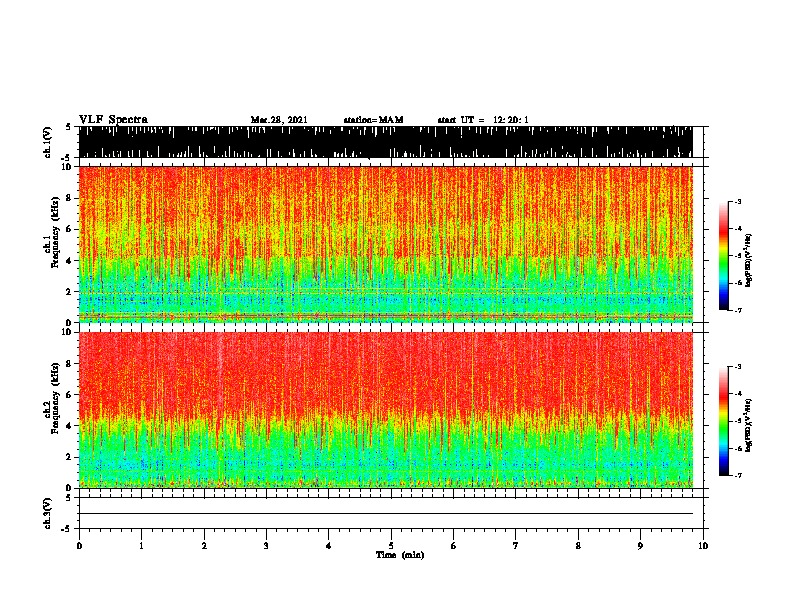
Task: Click time-axis tick label "0"
Action: (79, 546)
